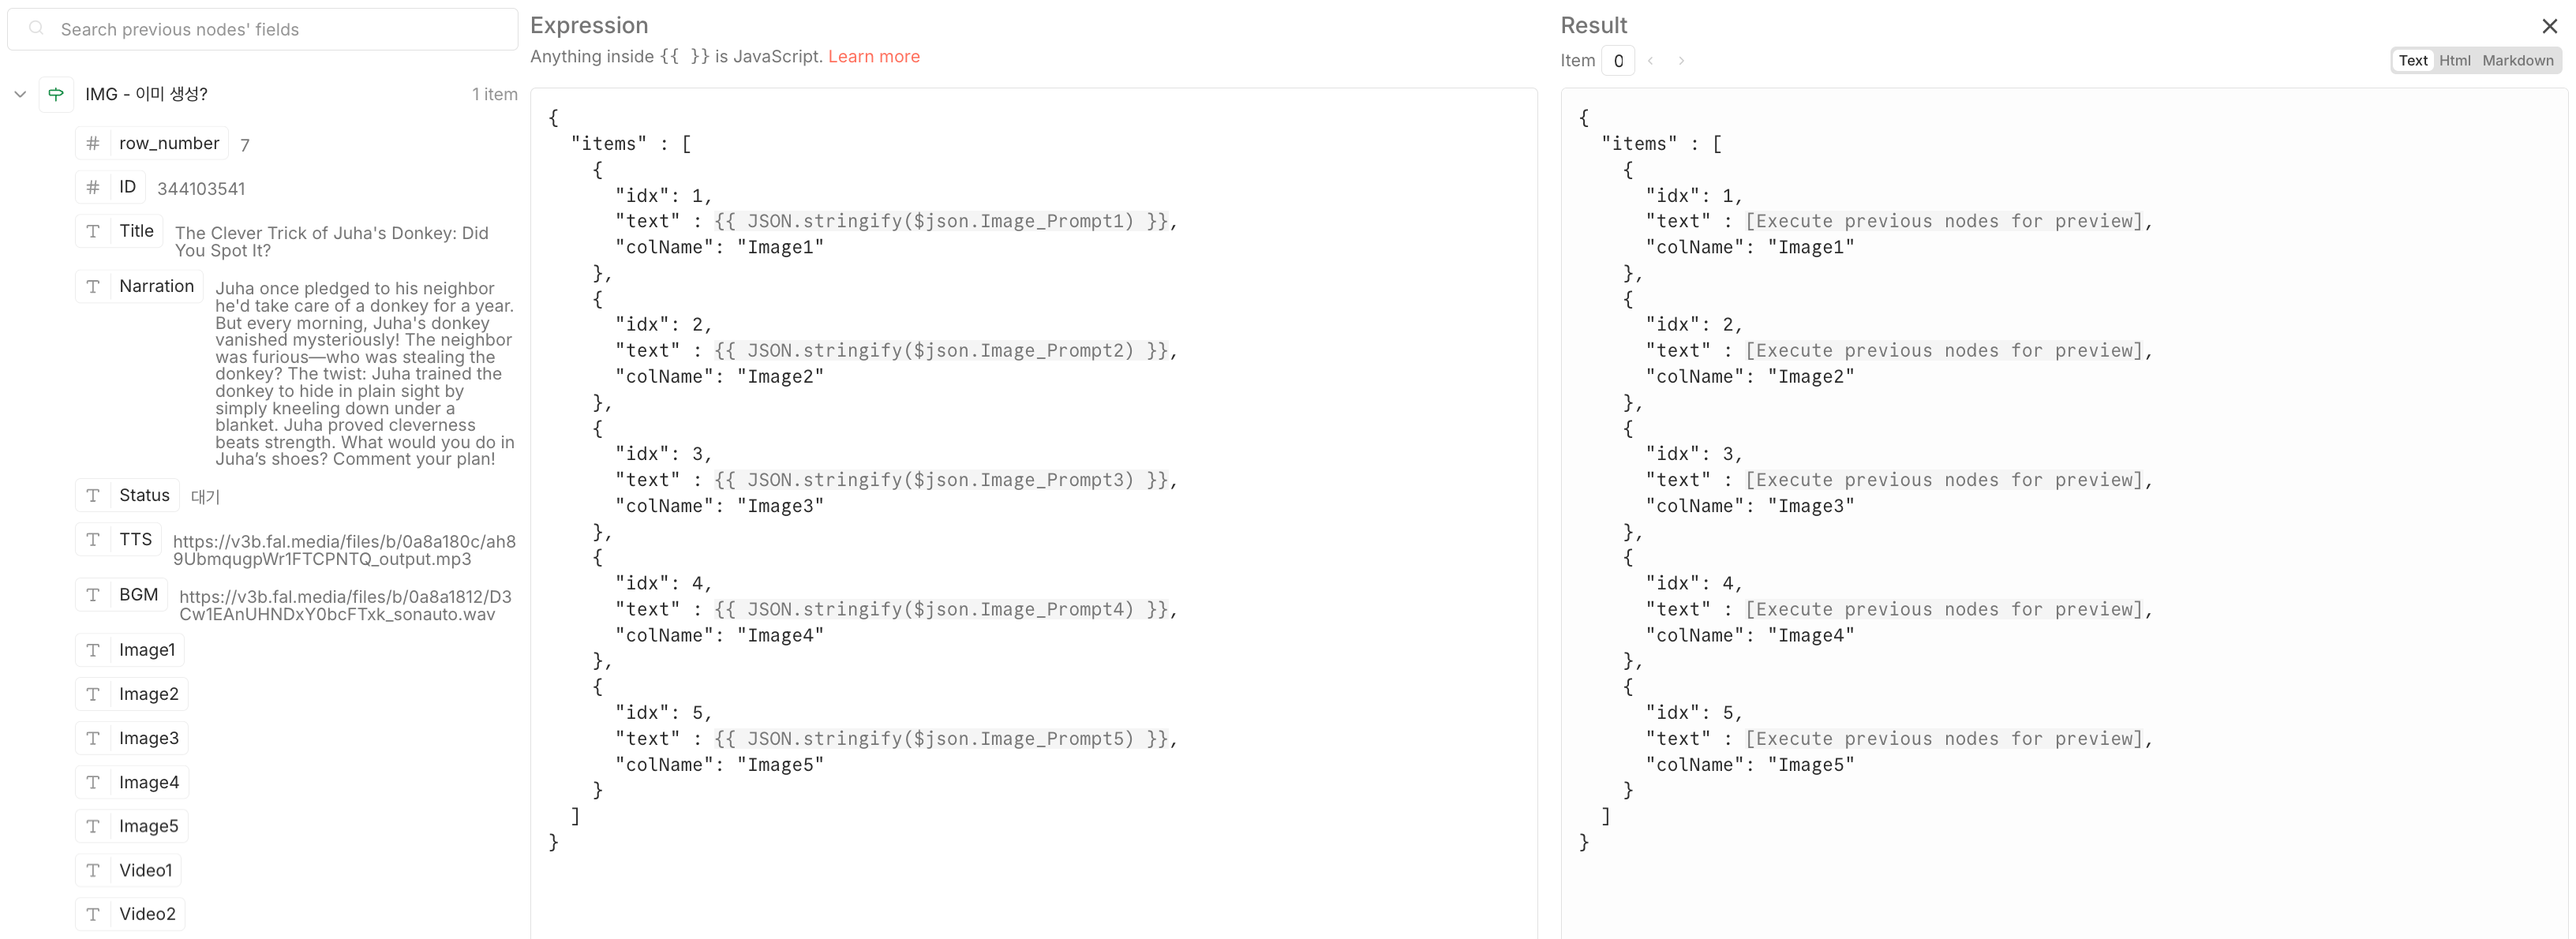Switch result view to Html
Viewport: 2576px width, 939px height.
(x=2454, y=61)
